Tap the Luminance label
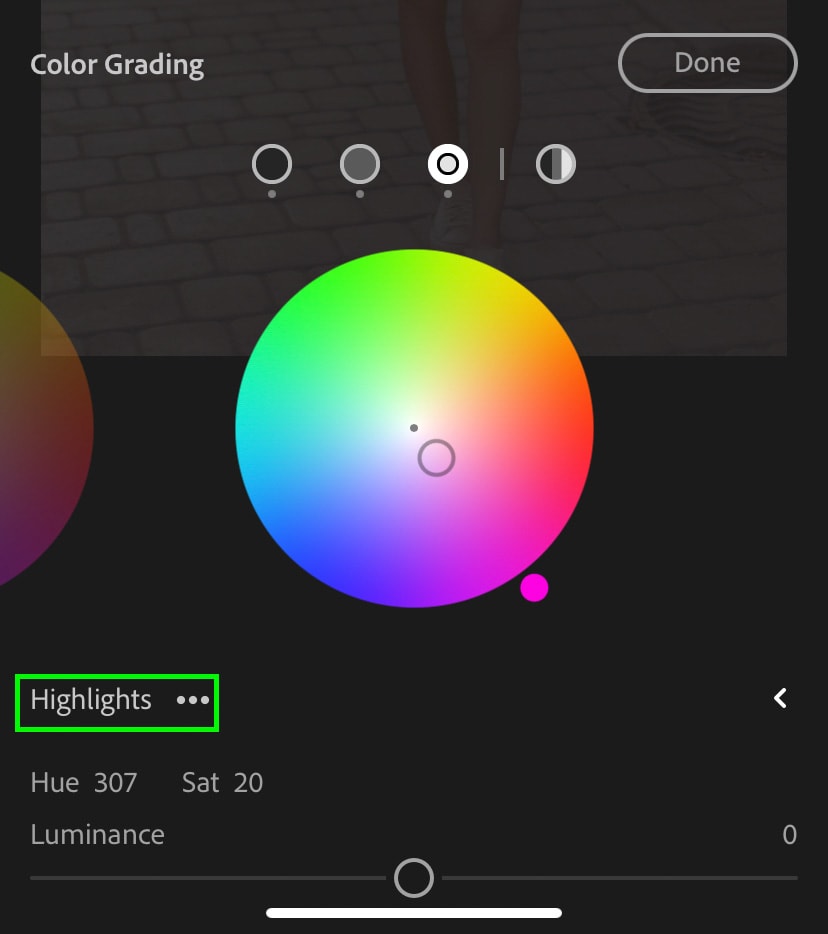The height and width of the screenshot is (934, 828). pyautogui.click(x=98, y=835)
